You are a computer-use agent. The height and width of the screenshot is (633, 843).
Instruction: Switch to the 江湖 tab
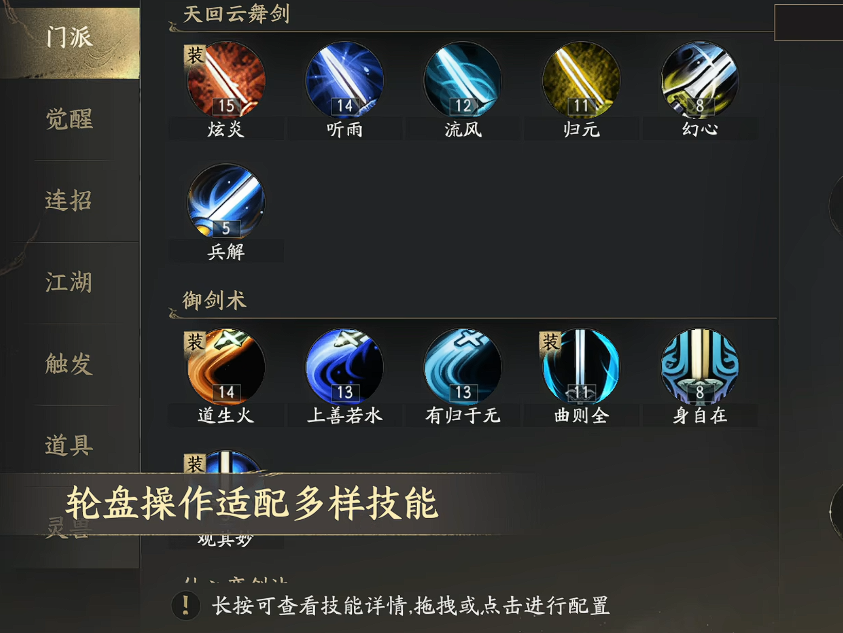point(70,282)
